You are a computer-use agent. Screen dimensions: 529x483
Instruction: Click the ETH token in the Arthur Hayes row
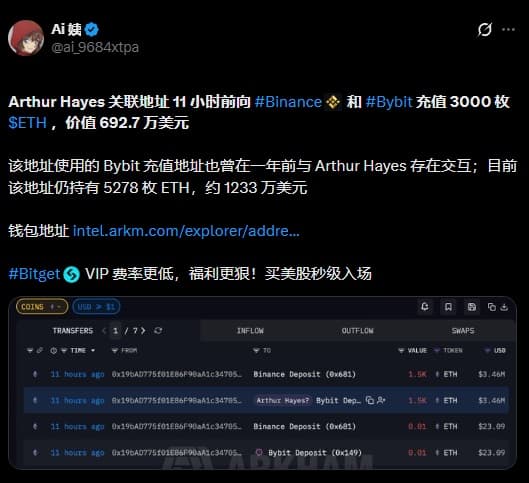pyautogui.click(x=447, y=400)
